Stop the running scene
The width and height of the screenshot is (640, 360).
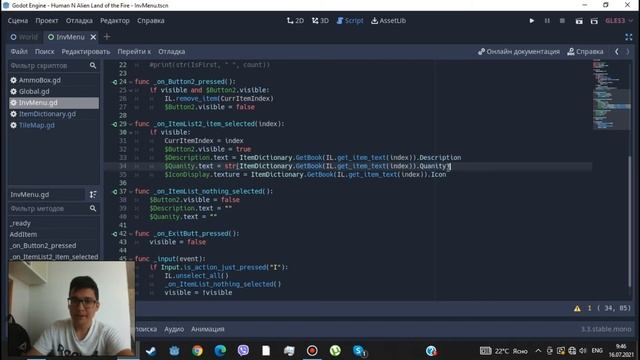pos(562,20)
